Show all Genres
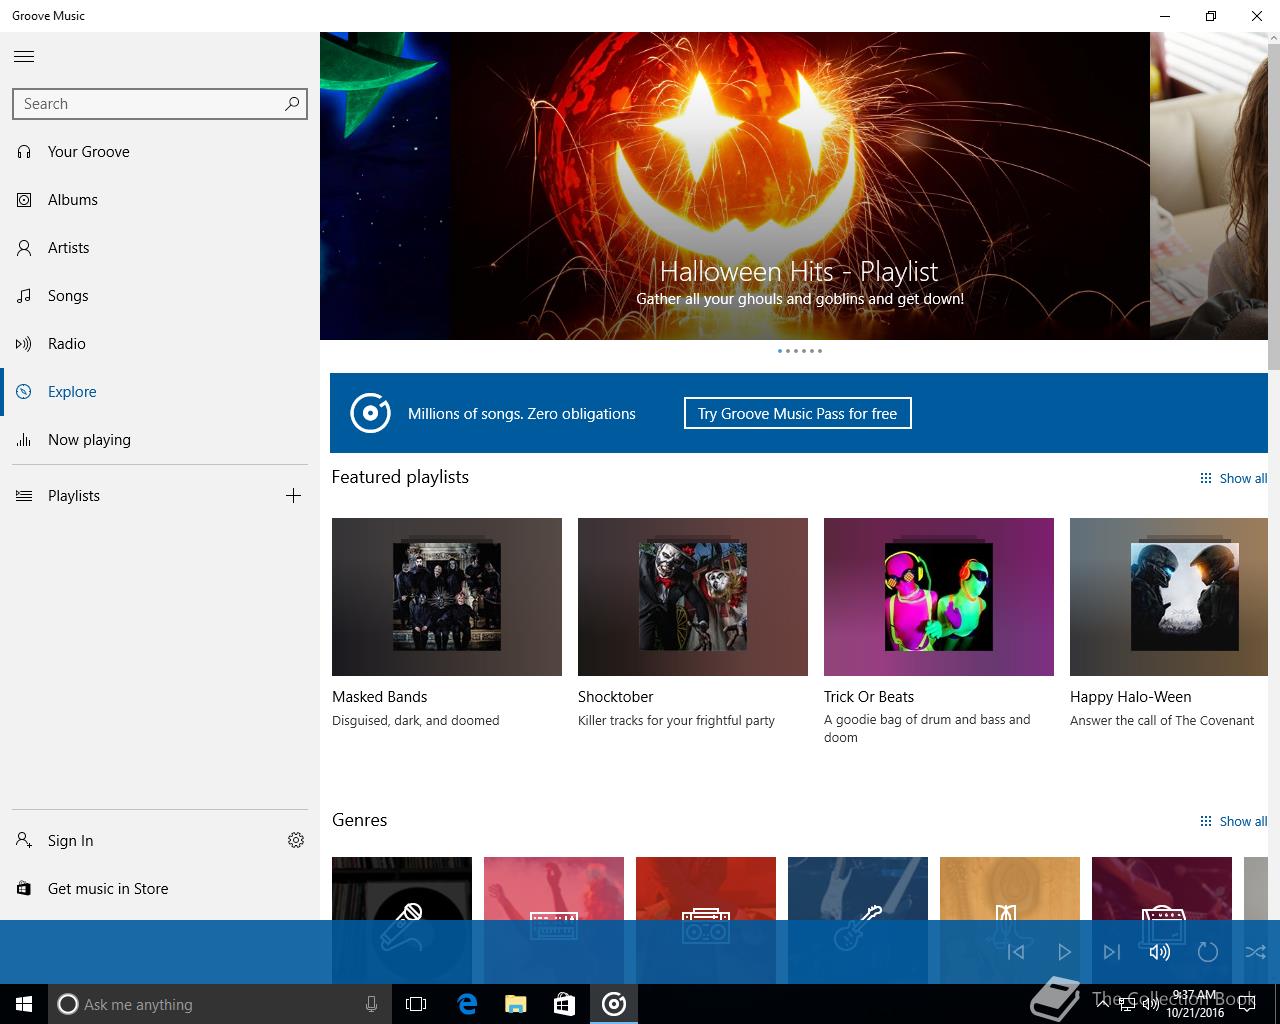The width and height of the screenshot is (1280, 1024). 1234,821
